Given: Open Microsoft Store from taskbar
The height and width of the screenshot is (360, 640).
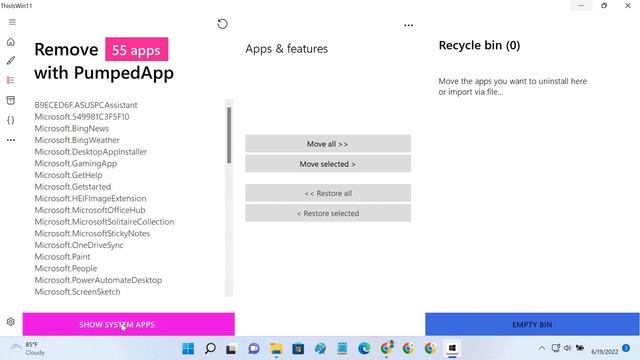Looking at the screenshot, I should [x=298, y=349].
